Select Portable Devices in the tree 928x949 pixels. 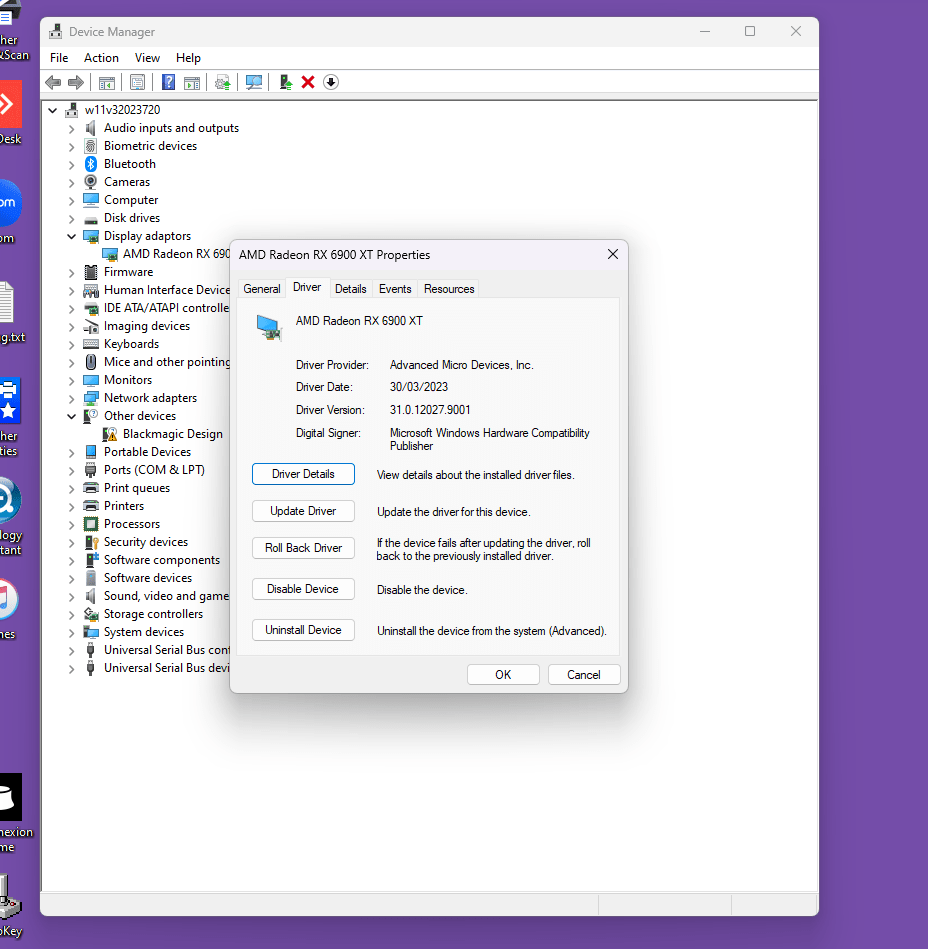click(147, 452)
